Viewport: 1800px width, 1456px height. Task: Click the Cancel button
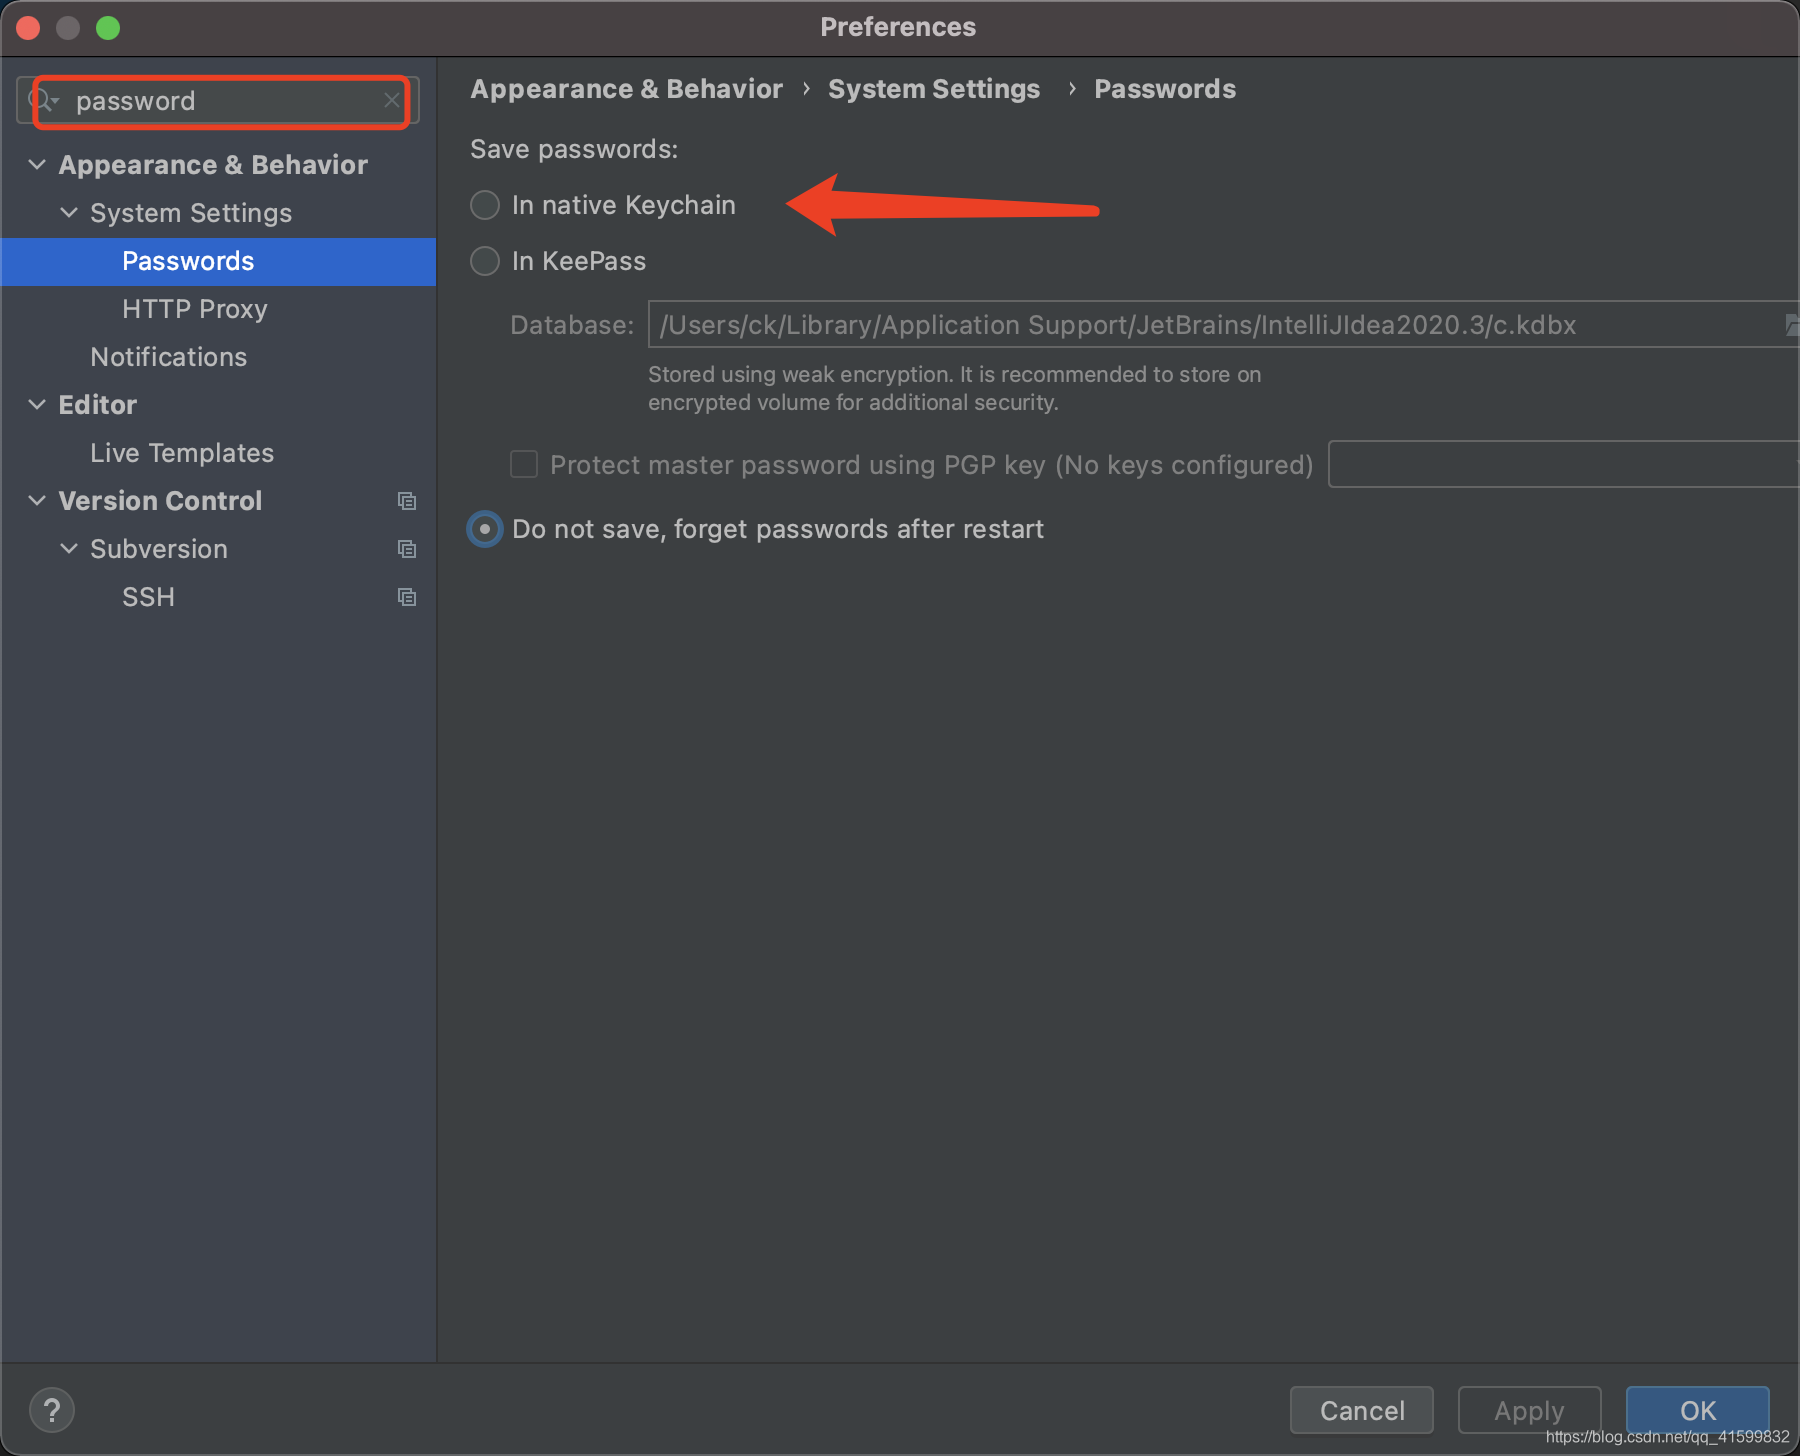1362,1410
